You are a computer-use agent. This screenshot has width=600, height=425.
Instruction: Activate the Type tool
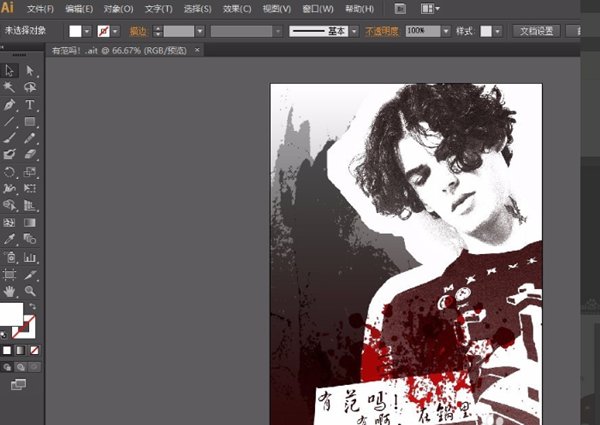[x=31, y=105]
